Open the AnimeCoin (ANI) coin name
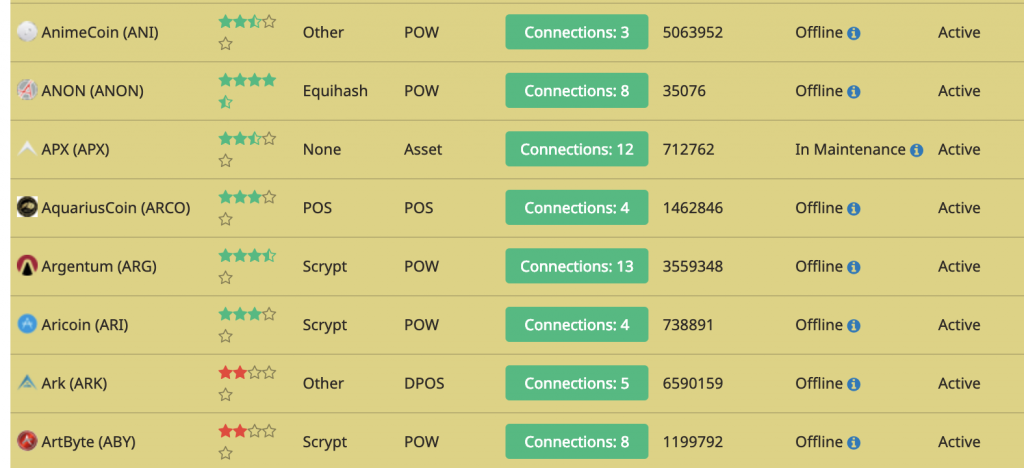 pos(100,32)
